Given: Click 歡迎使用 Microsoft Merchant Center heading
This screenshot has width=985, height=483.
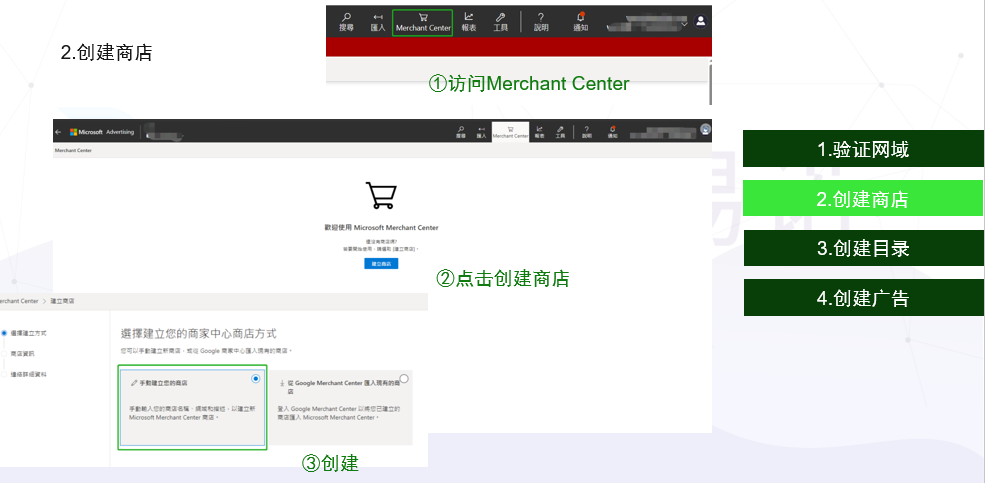Looking at the screenshot, I should click(381, 227).
